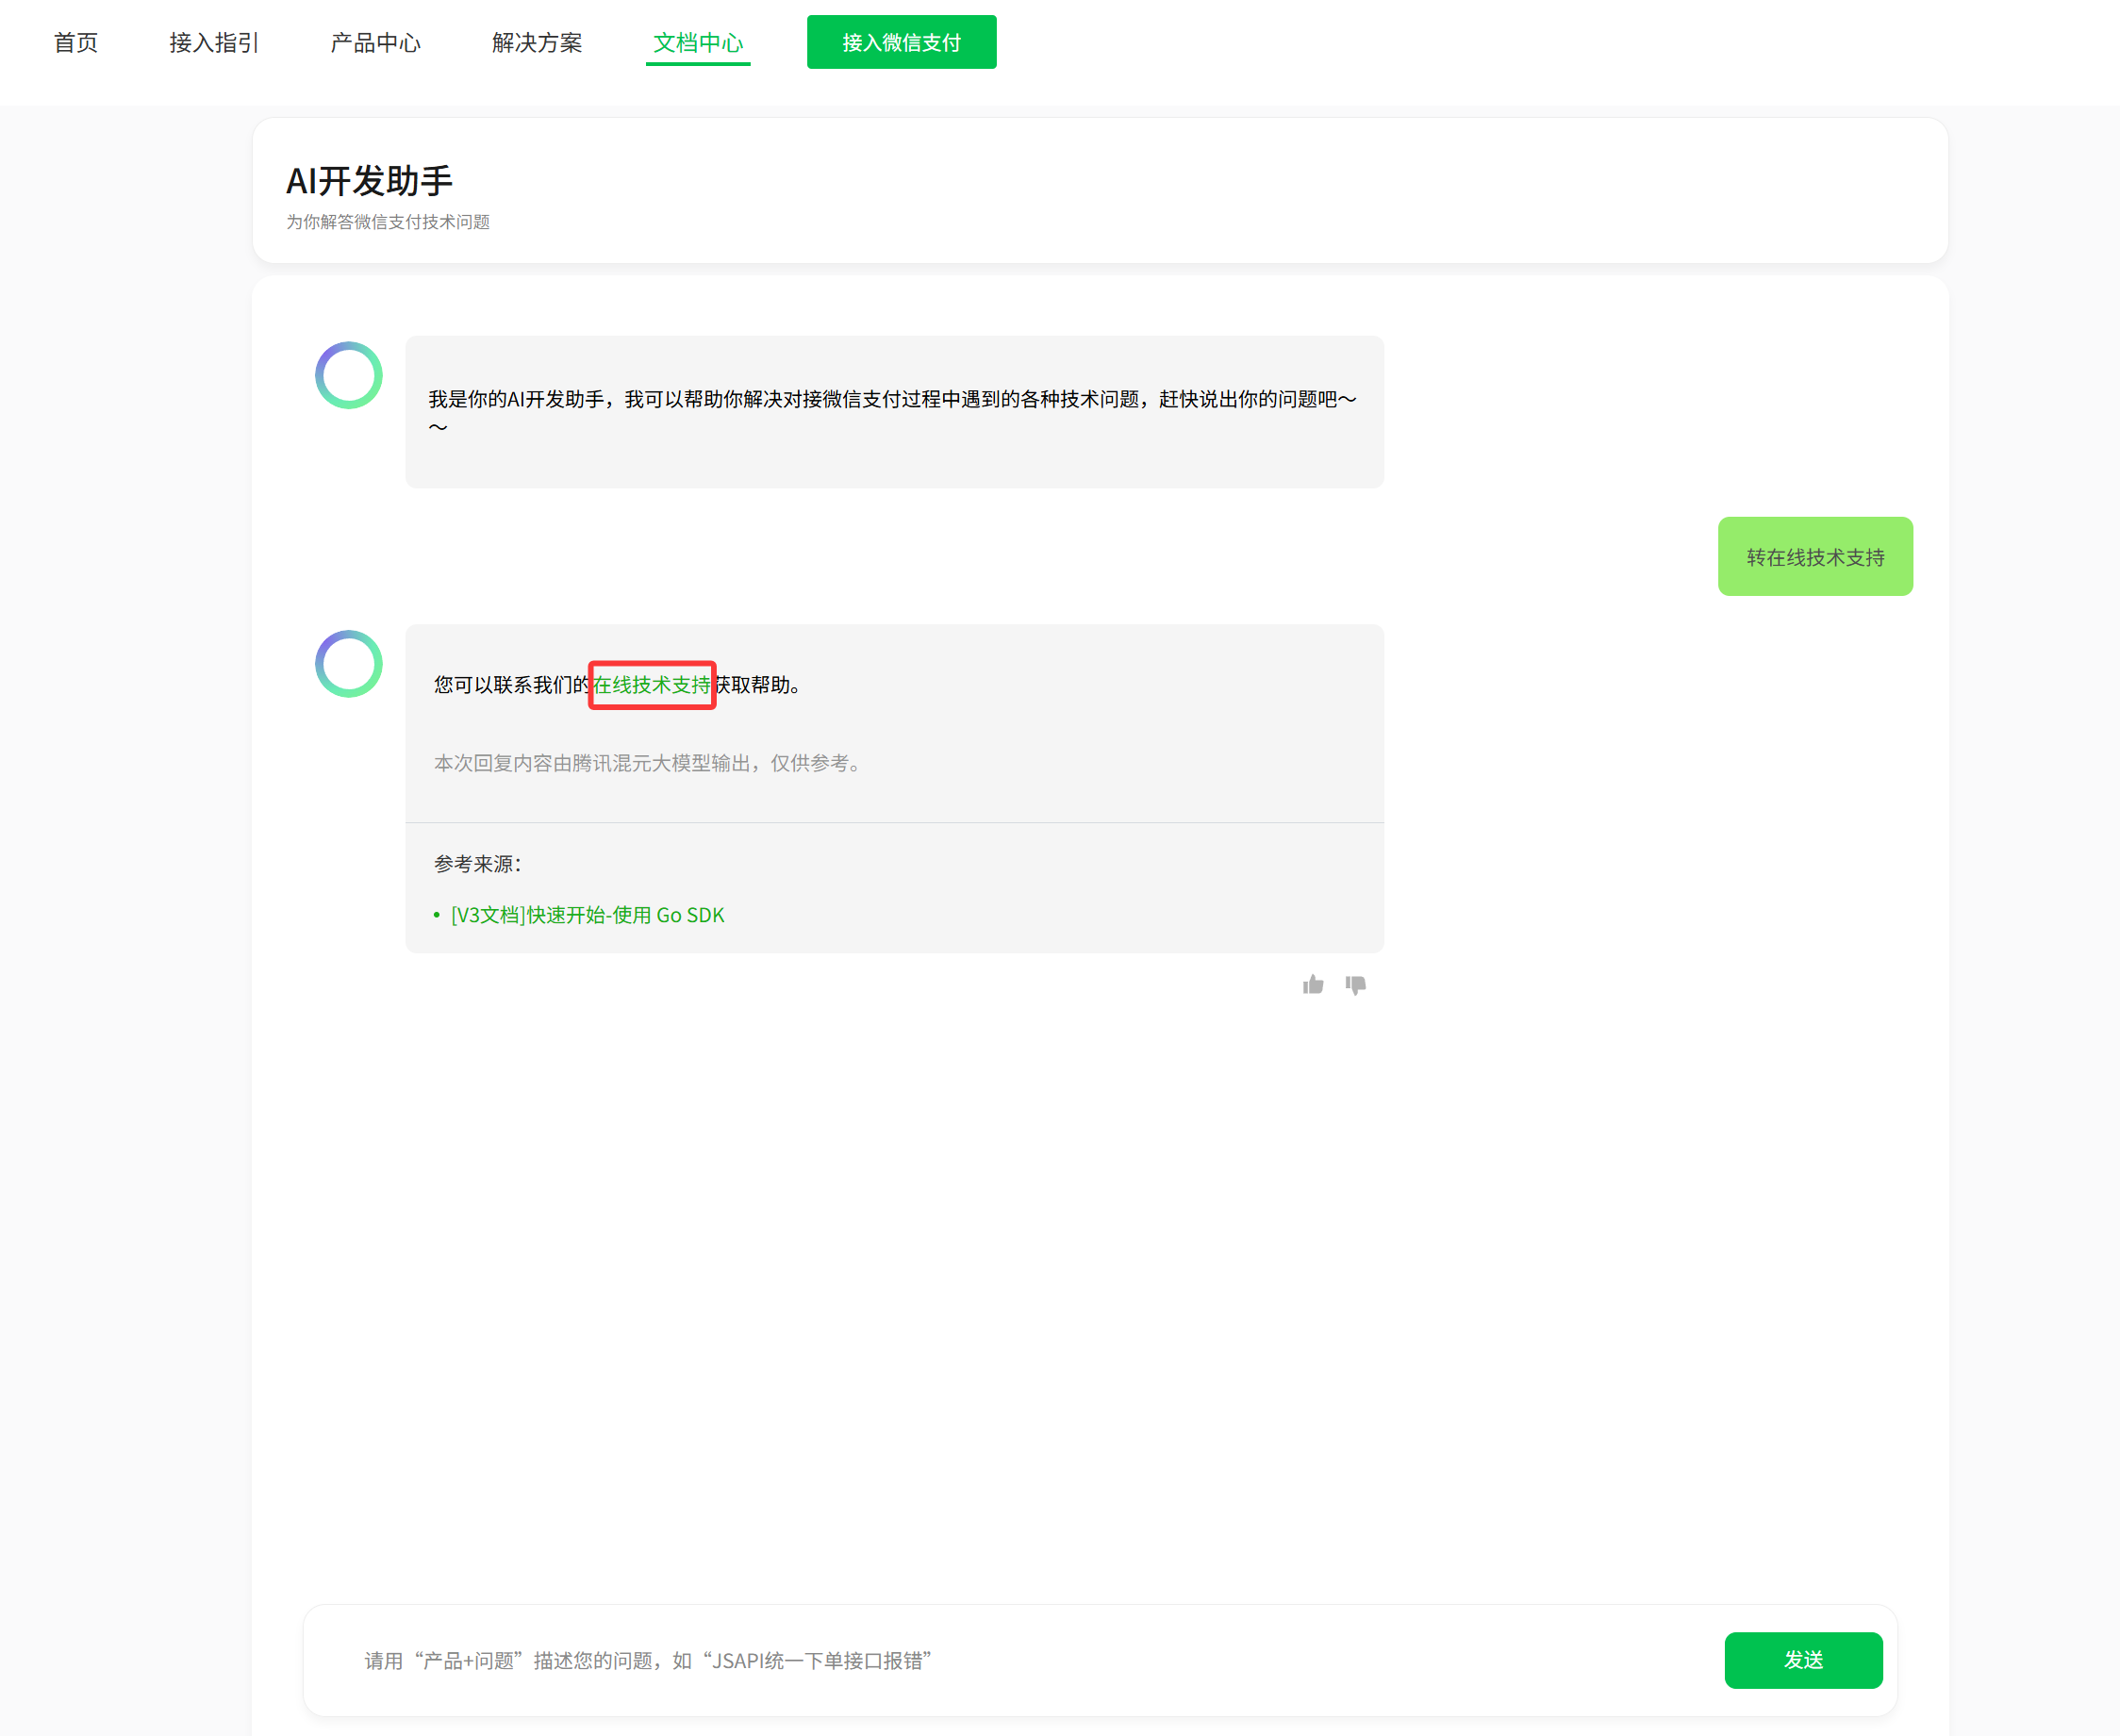
Task: Click the 本次回复内容由腾讯混元大模型输出 disclaimer
Action: coord(648,763)
